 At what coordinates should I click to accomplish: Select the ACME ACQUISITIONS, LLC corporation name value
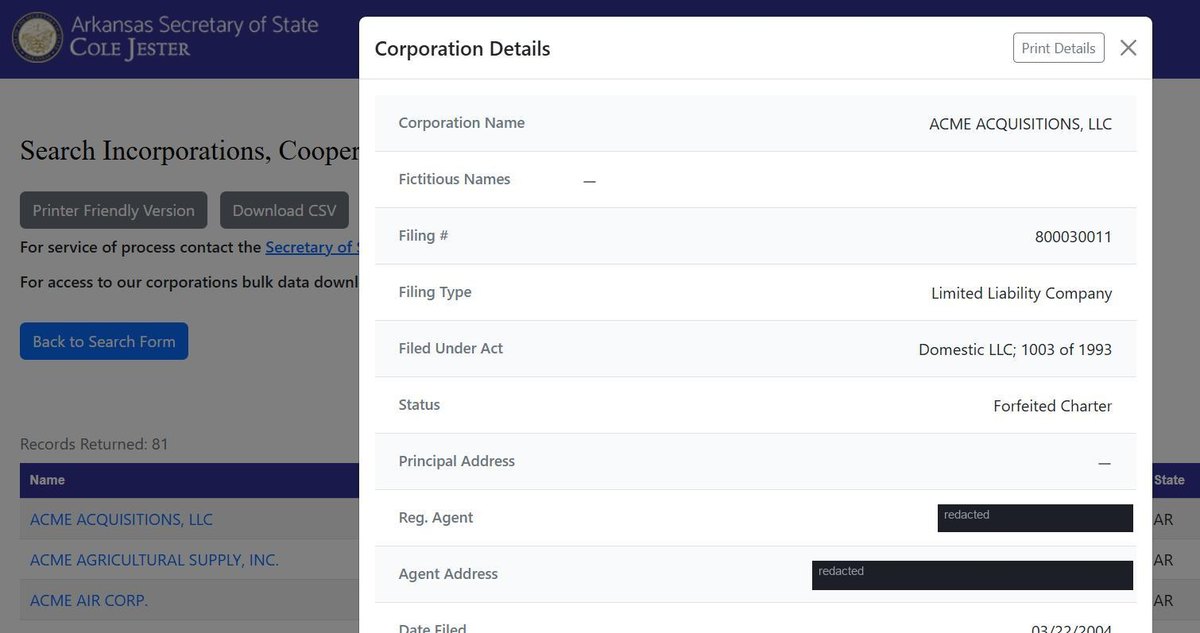[x=1020, y=124]
